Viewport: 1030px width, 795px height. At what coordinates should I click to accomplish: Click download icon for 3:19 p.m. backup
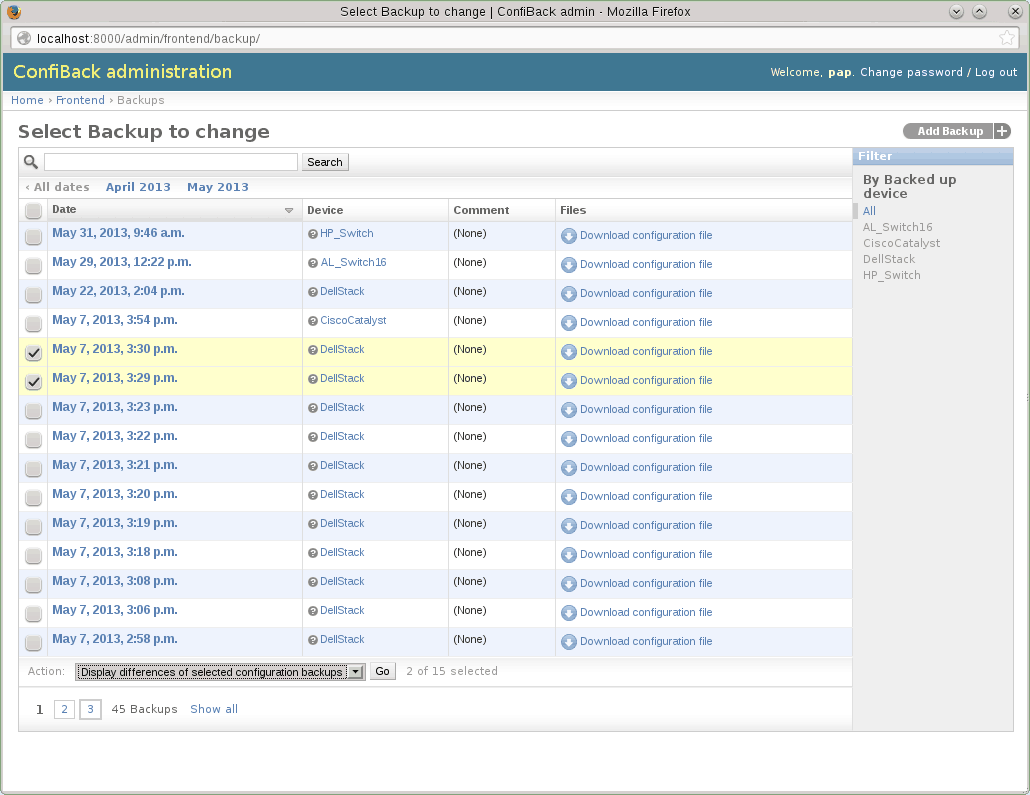tap(569, 526)
